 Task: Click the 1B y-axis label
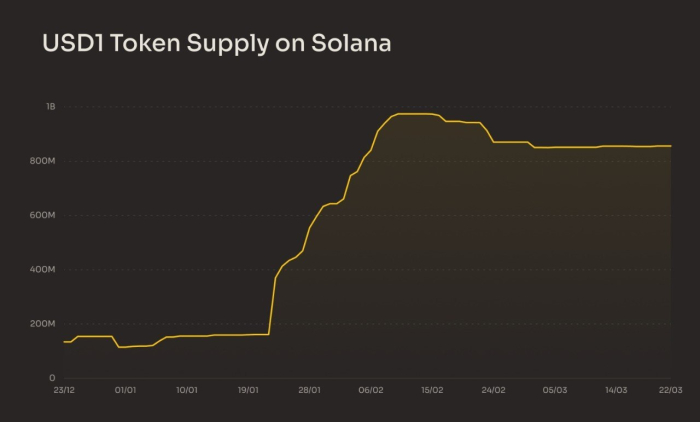click(50, 106)
